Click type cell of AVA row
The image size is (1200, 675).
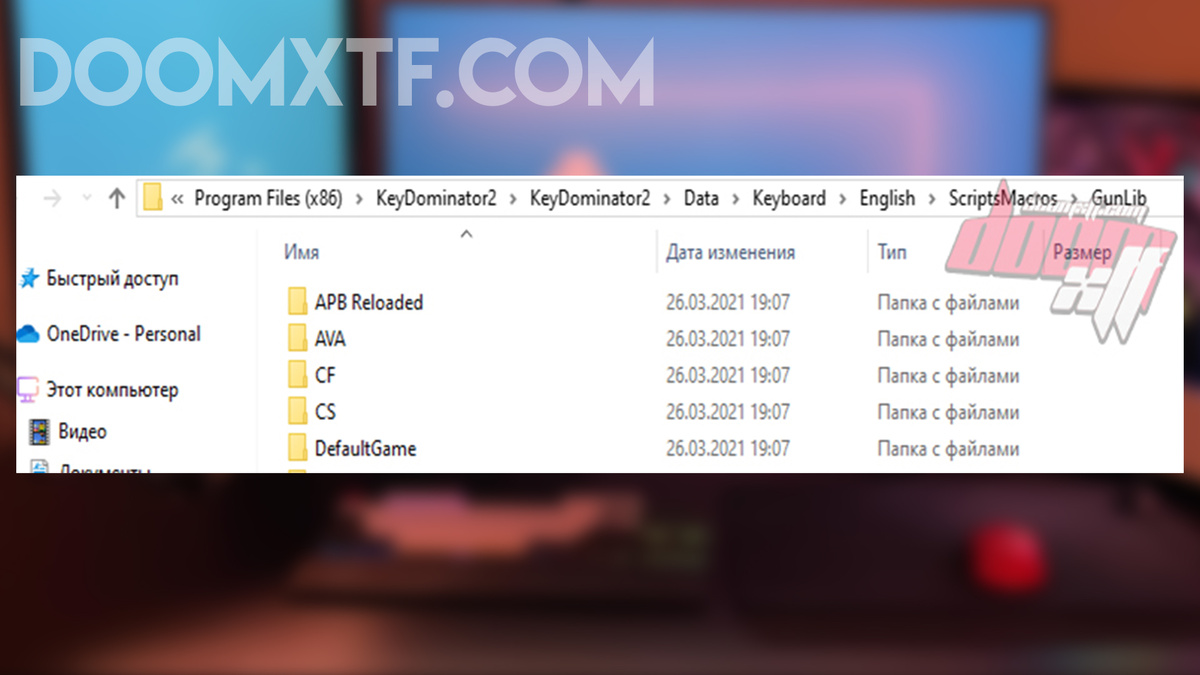(948, 339)
